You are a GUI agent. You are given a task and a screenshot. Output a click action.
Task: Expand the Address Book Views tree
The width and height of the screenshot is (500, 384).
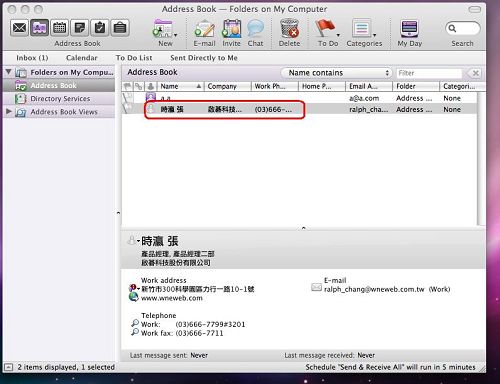pos(9,111)
